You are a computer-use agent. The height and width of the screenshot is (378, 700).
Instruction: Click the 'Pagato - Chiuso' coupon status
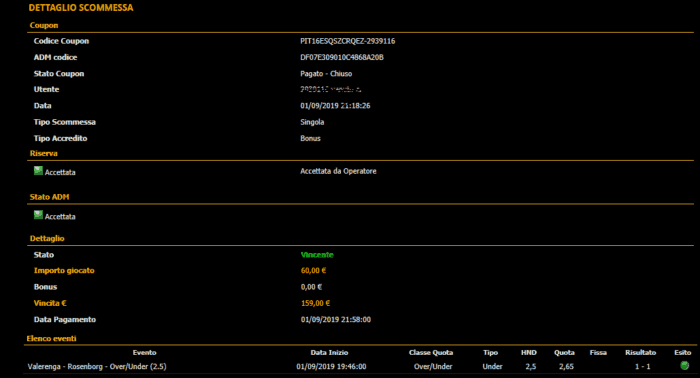[x=326, y=74]
